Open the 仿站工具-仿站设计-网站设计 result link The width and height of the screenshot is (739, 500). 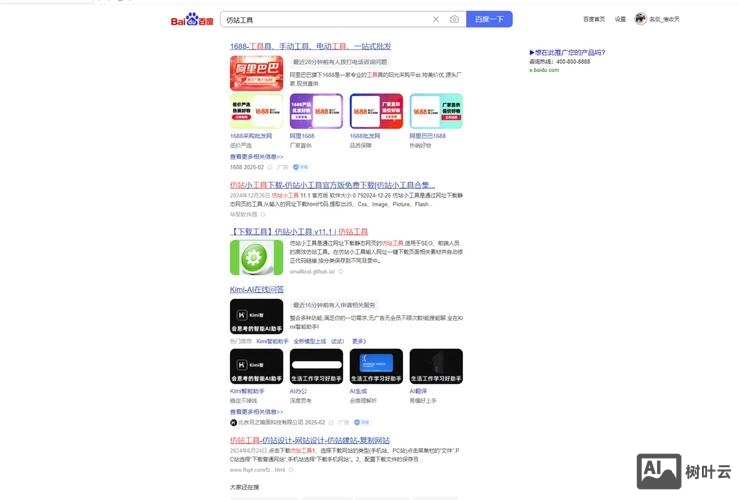coord(310,440)
